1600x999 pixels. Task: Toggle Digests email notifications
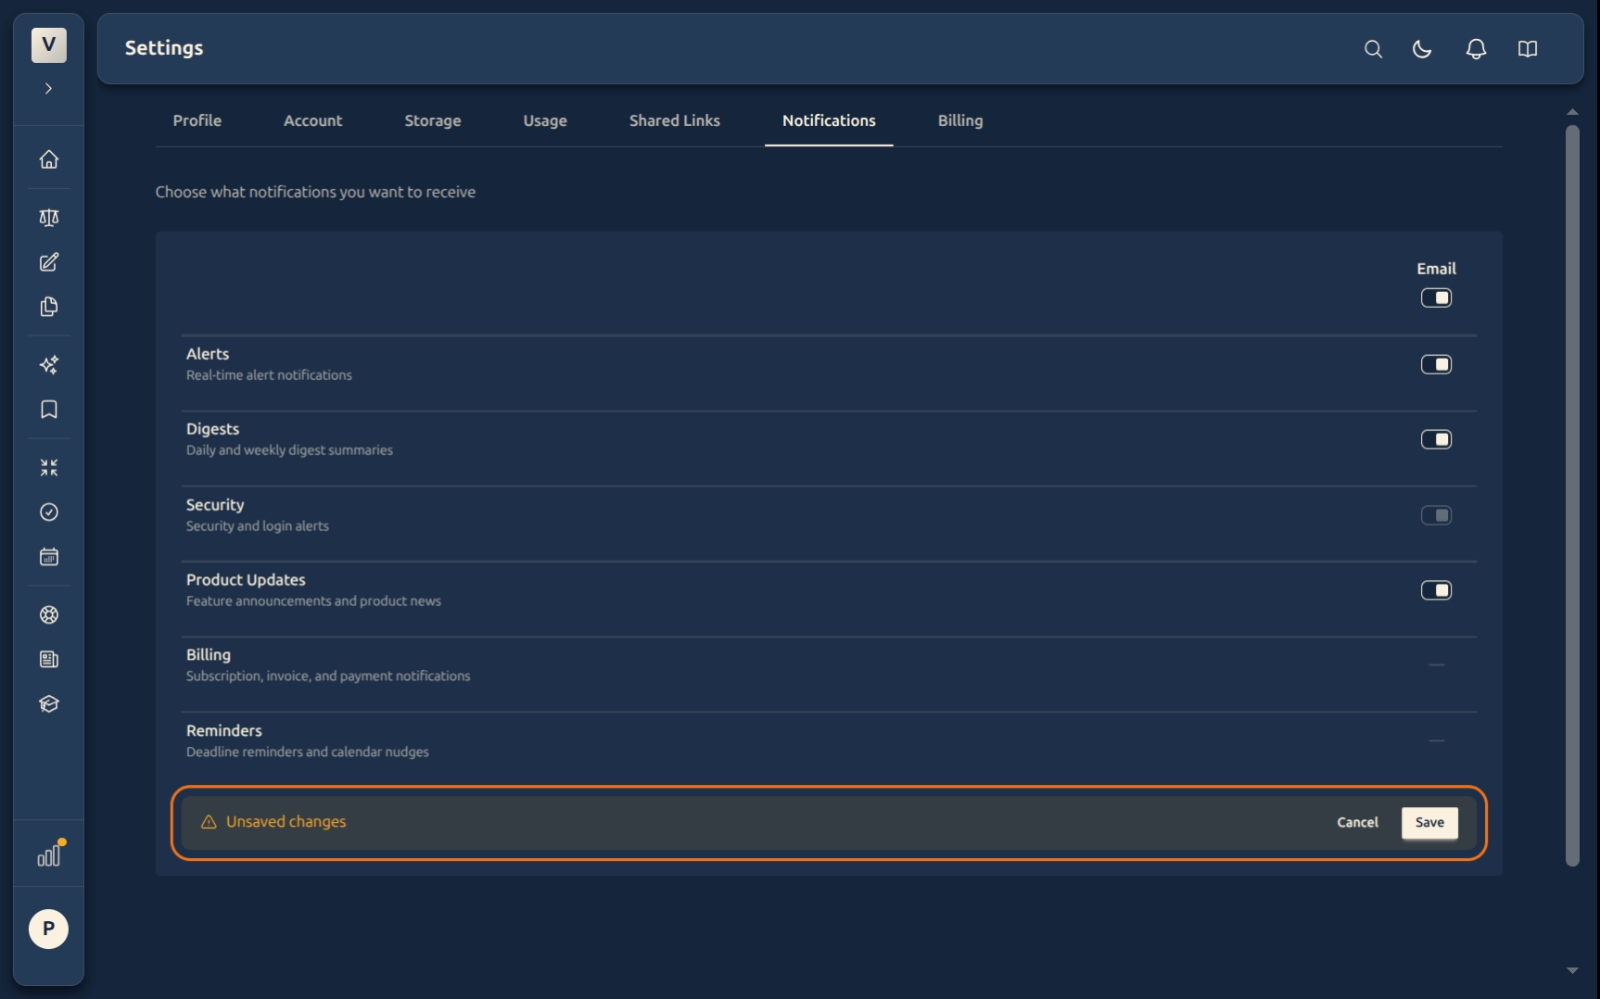tap(1436, 440)
